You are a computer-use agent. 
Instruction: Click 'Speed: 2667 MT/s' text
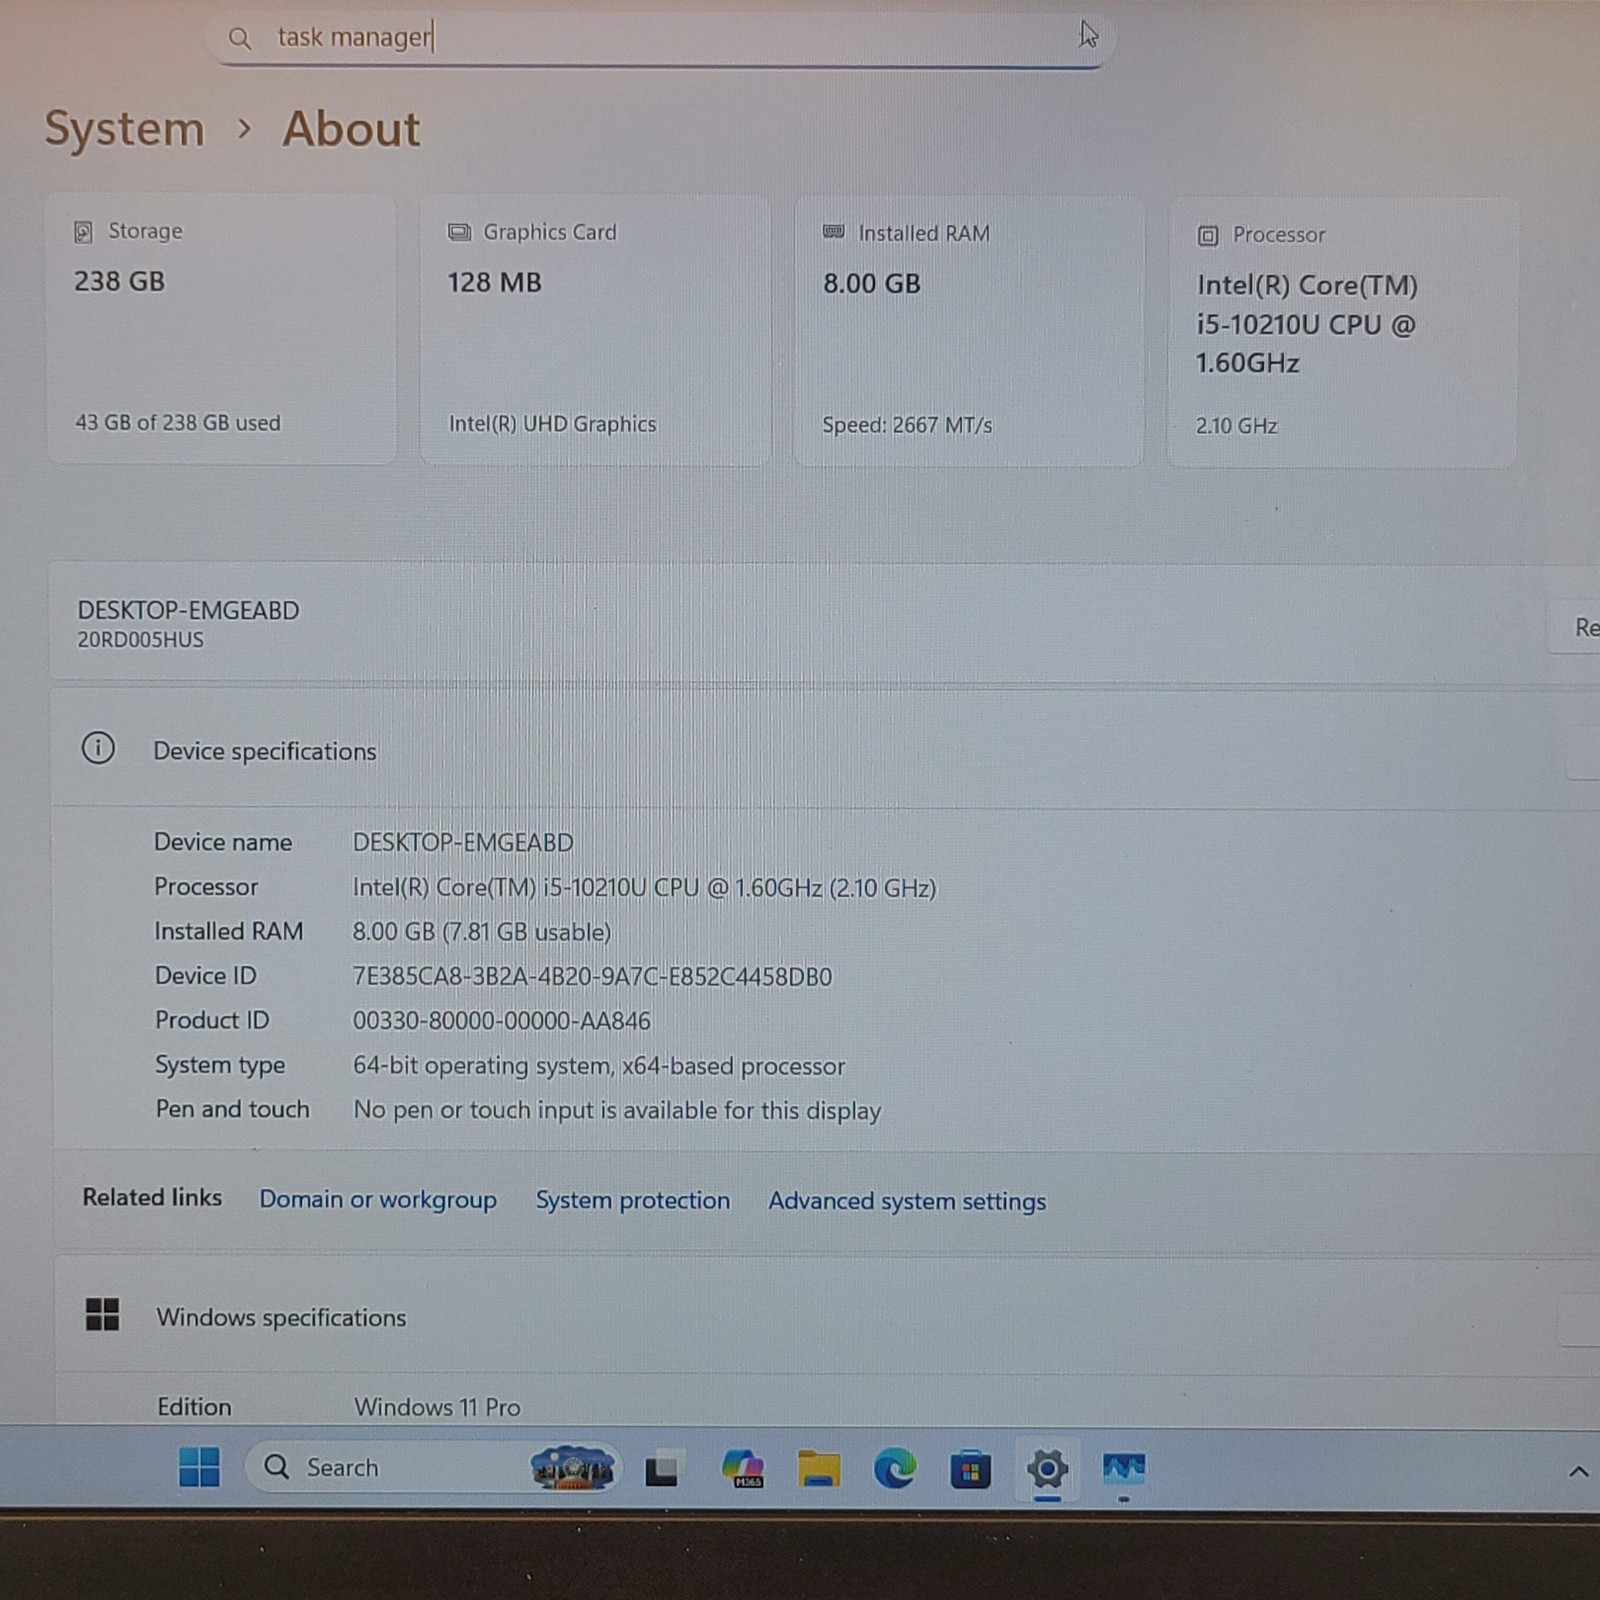907,425
